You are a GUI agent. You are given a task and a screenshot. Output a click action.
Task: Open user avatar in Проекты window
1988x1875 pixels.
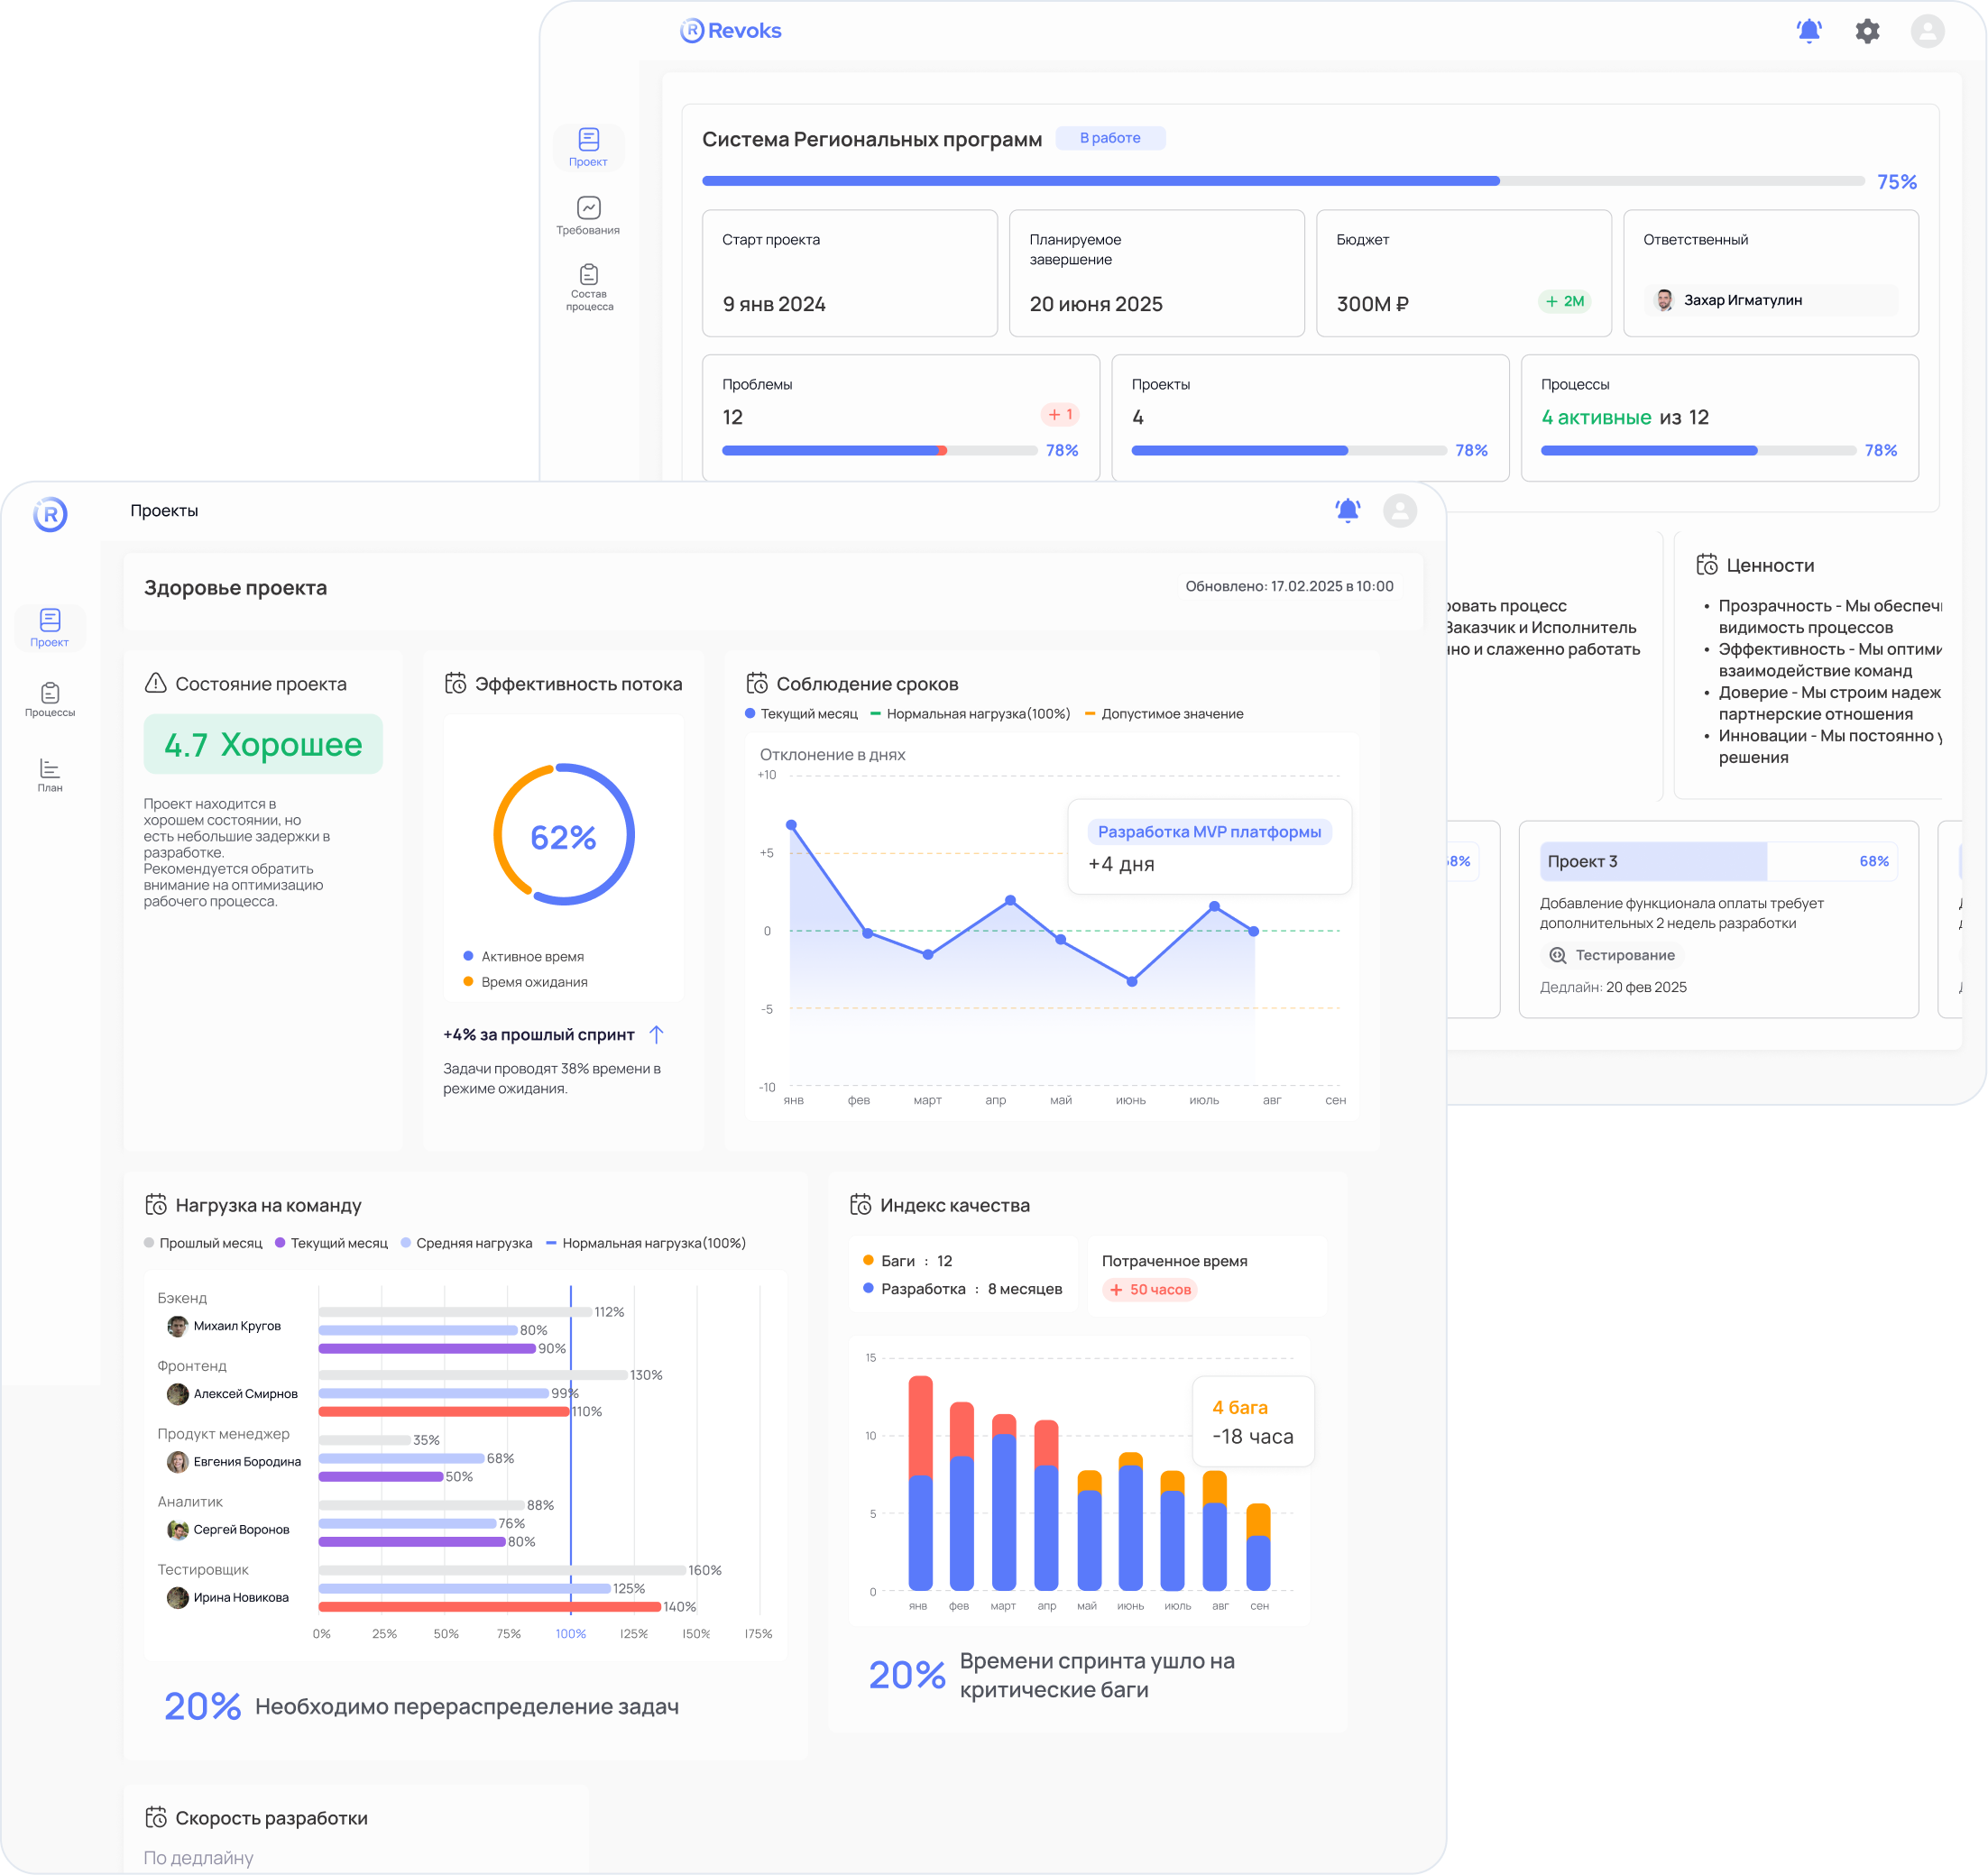point(1399,511)
